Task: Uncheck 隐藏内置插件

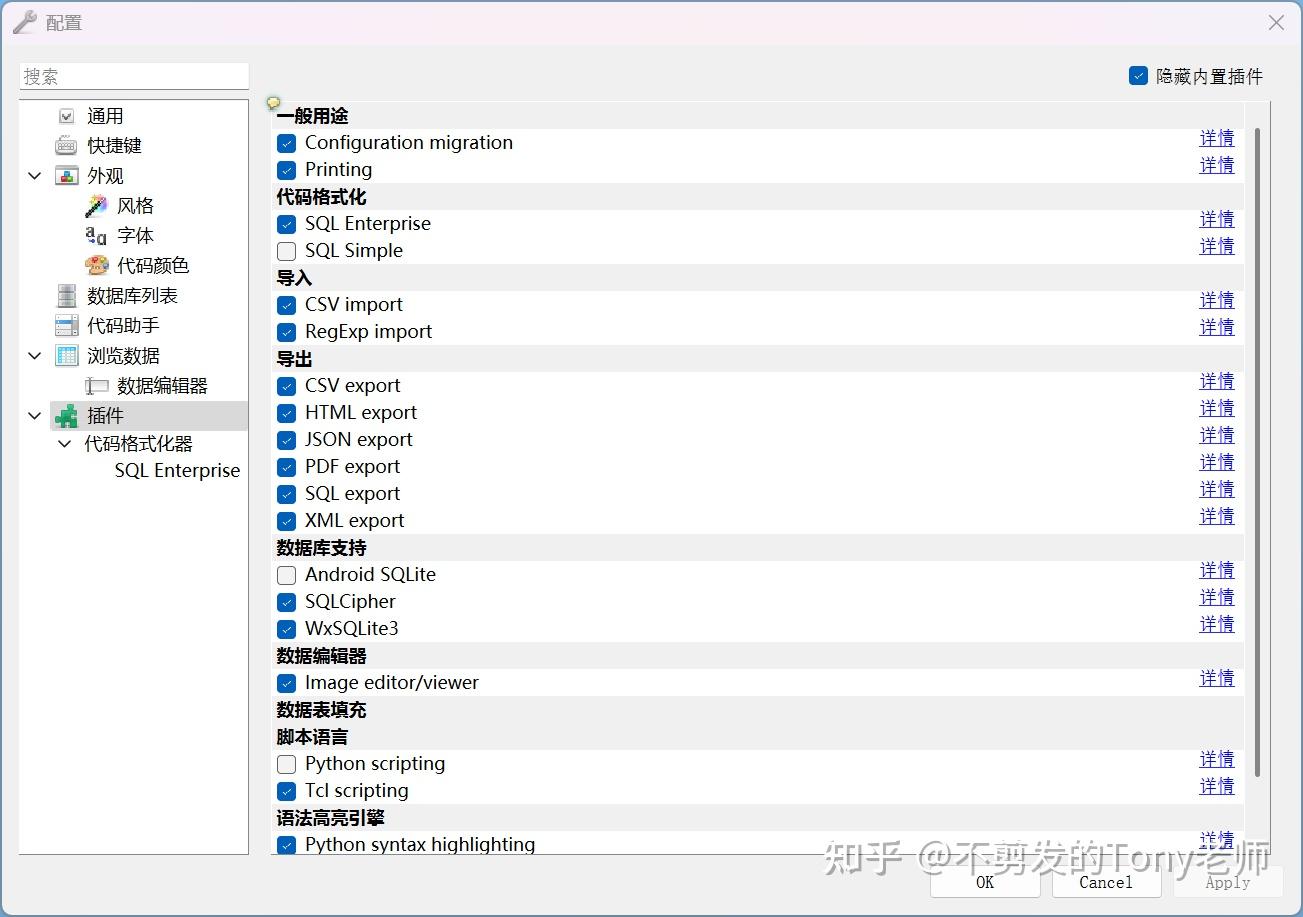Action: tap(1138, 75)
